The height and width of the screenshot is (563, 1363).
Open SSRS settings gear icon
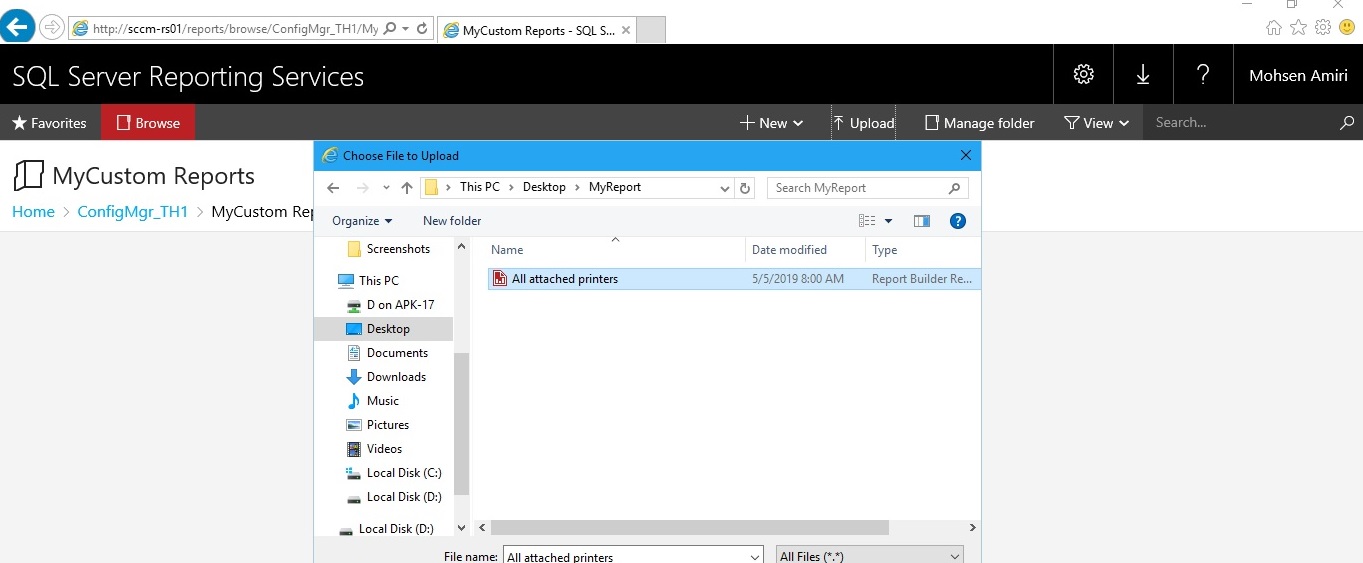(x=1083, y=74)
